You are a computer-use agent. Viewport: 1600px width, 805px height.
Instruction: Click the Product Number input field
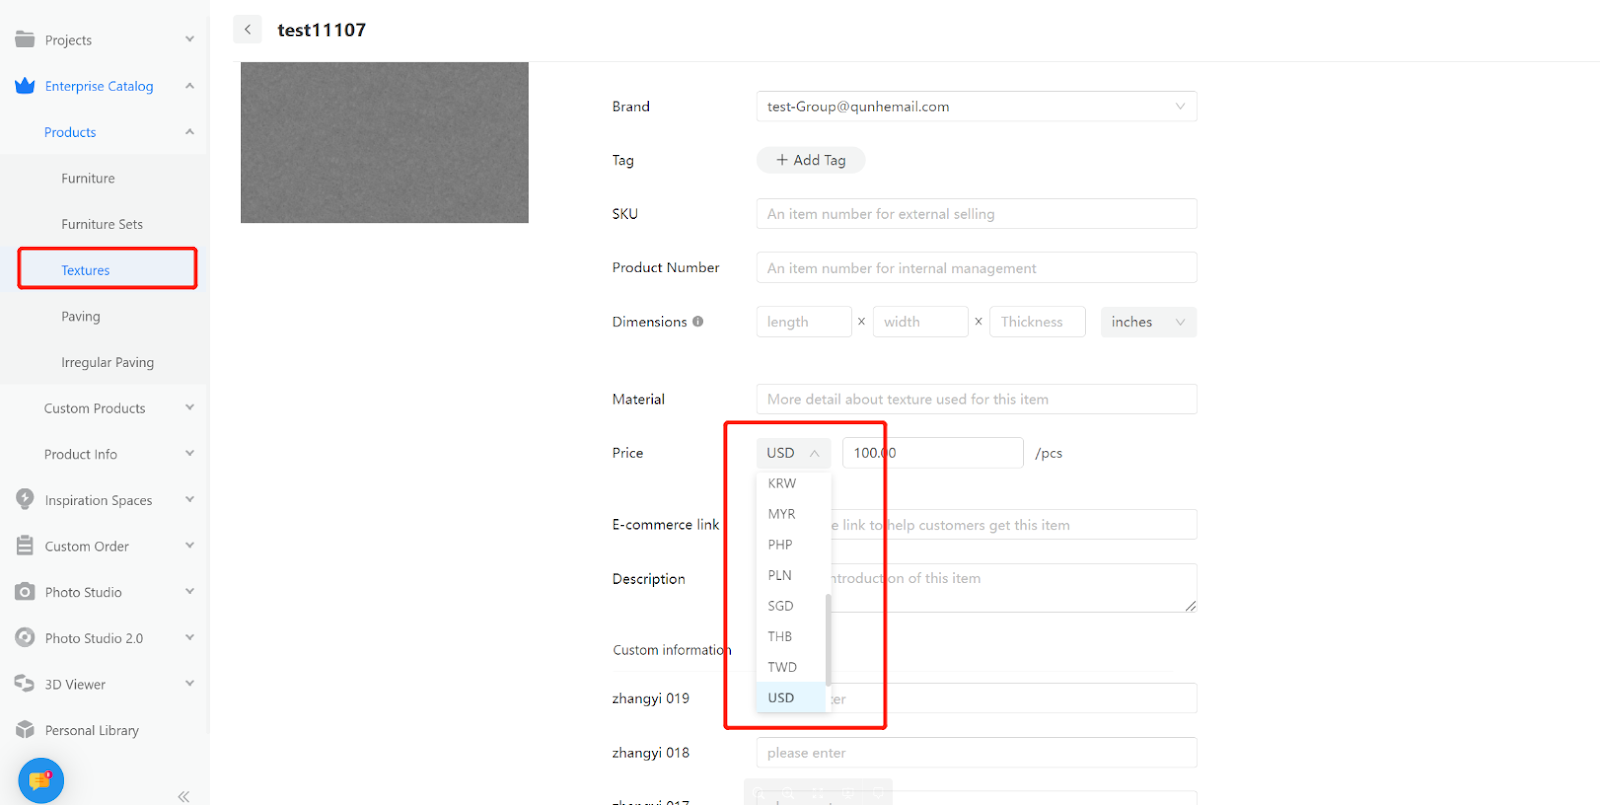(x=976, y=268)
